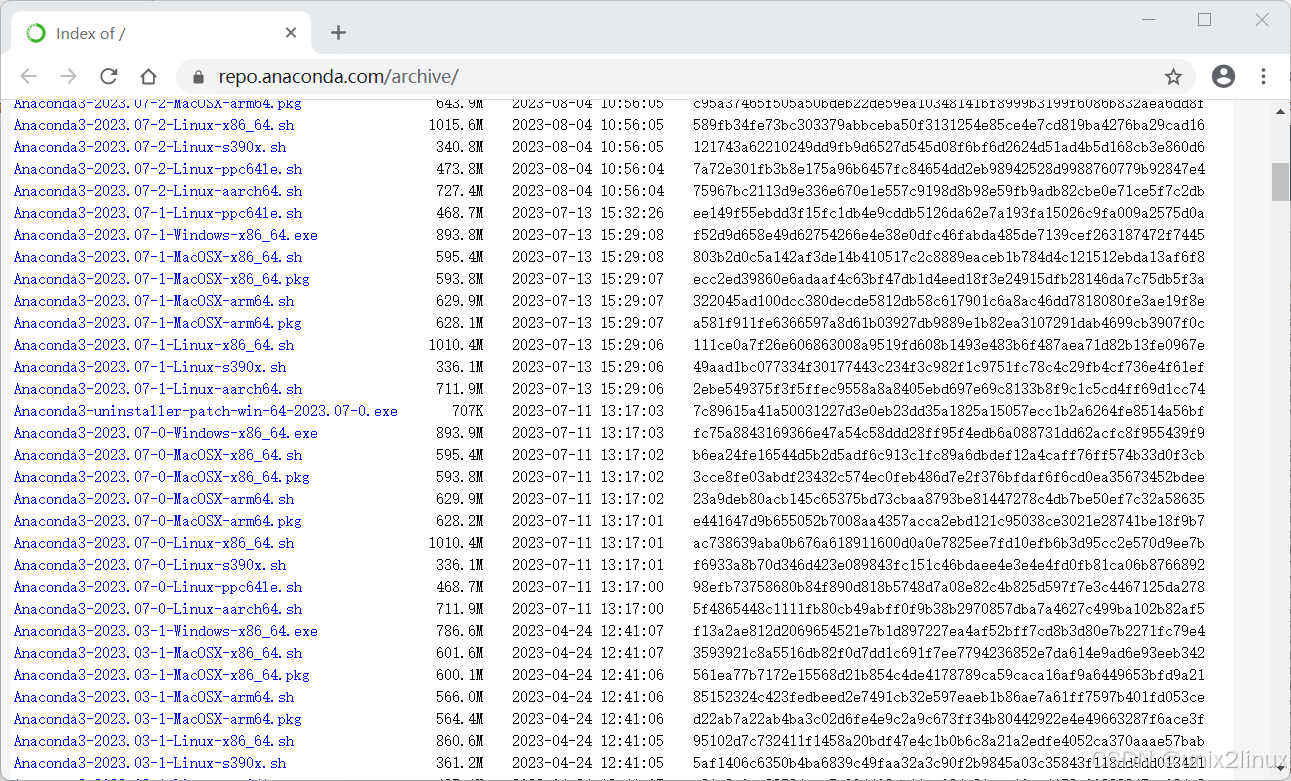Click date 2023-07-13 15:32:26

(x=588, y=213)
